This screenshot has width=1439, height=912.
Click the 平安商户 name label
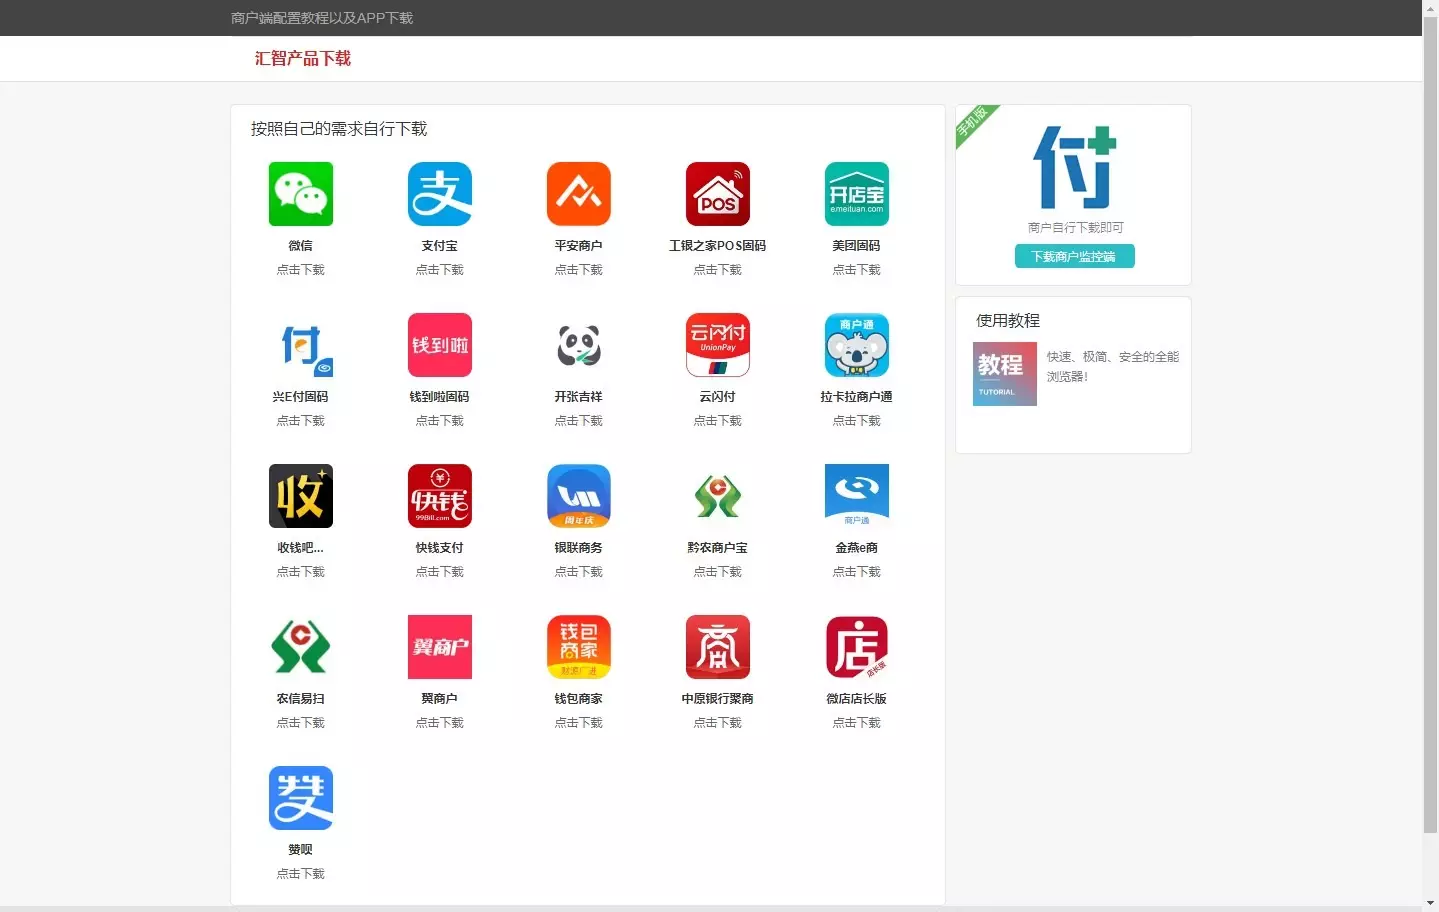578,246
